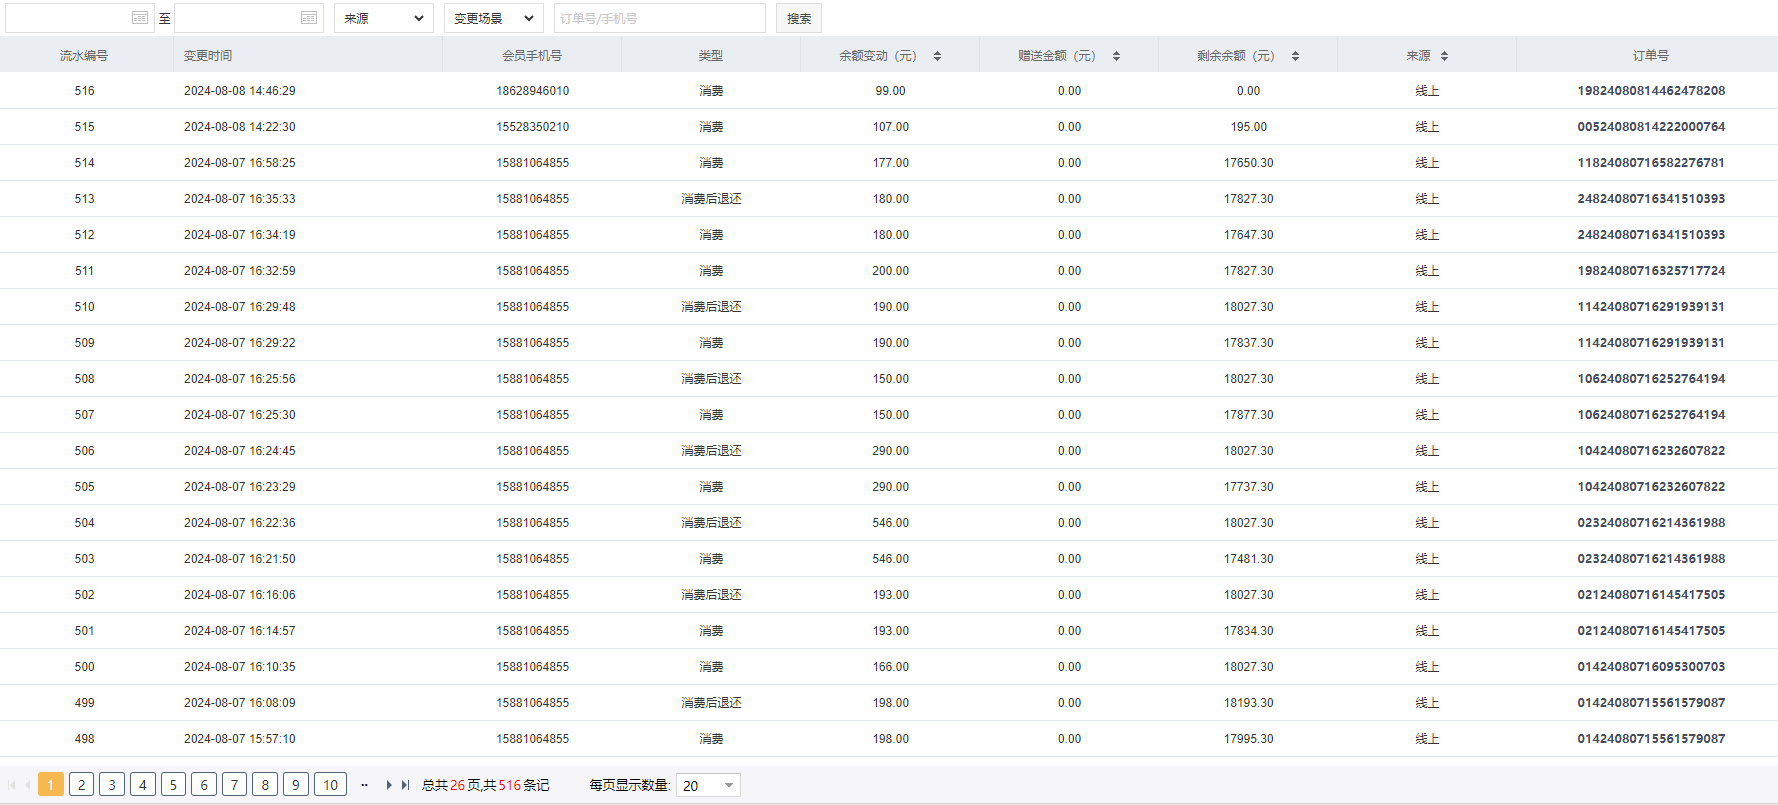Click the 变更时间 column header
1778x805 pixels.
coord(208,56)
